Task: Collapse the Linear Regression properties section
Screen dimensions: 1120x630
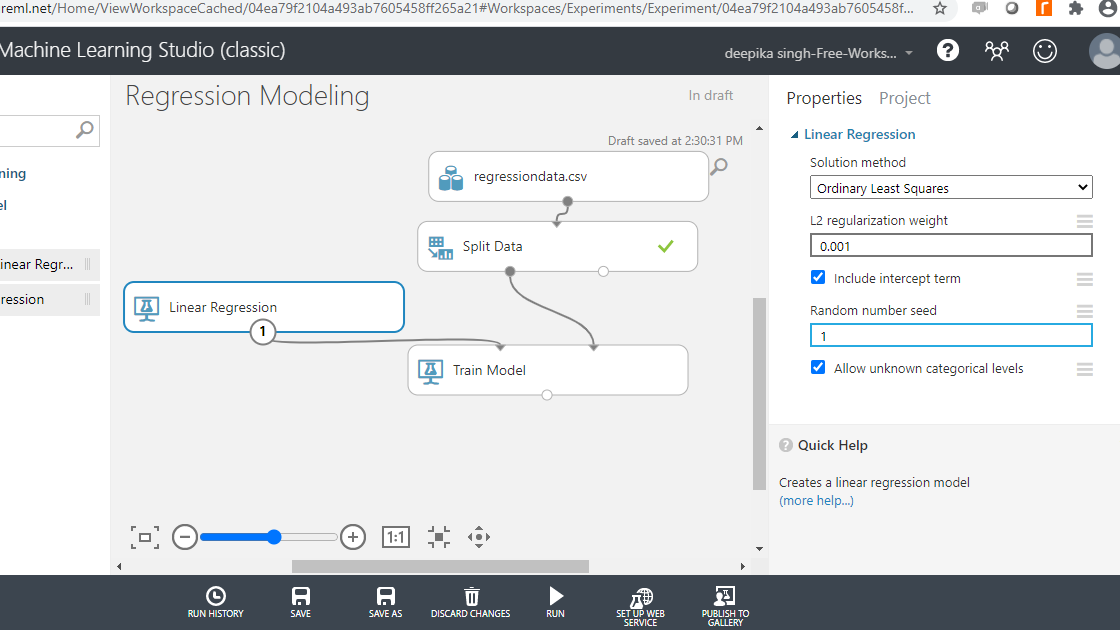Action: coord(794,134)
